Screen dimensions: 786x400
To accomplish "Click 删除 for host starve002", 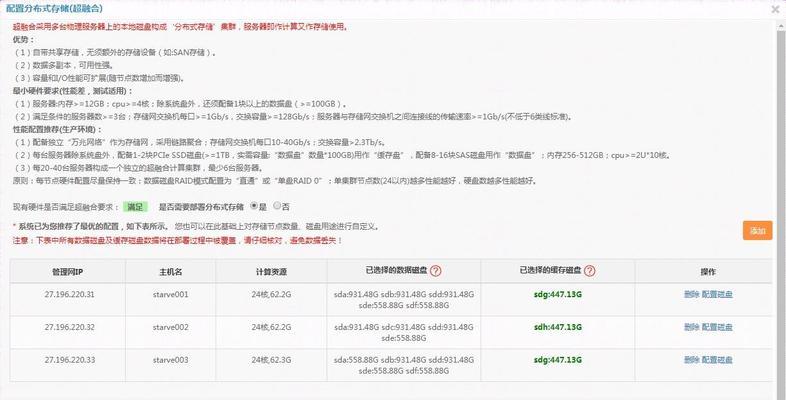I will (x=691, y=327).
